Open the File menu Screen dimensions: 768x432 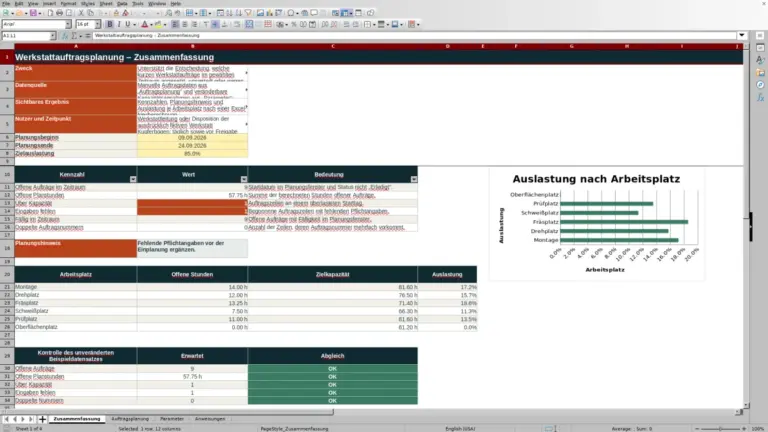pyautogui.click(x=6, y=3)
